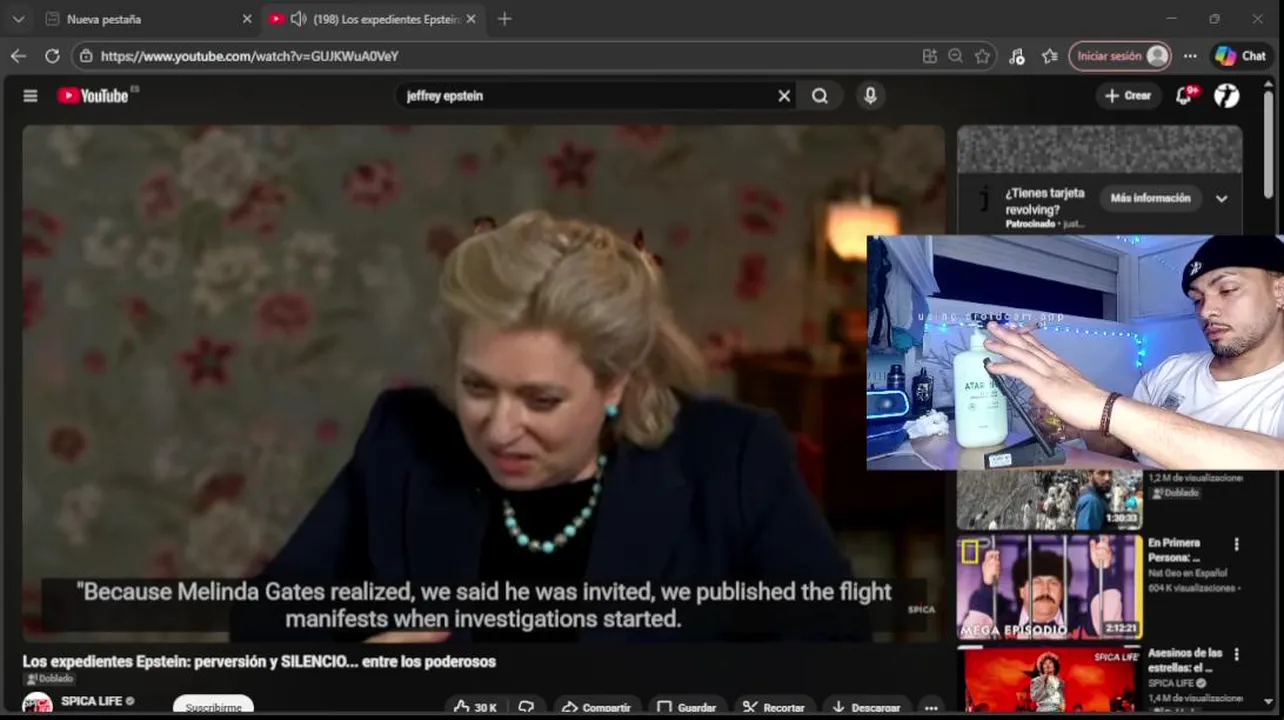Image resolution: width=1284 pixels, height=720 pixels.
Task: Open the YouTube hamburger guide menu
Action: tap(30, 96)
